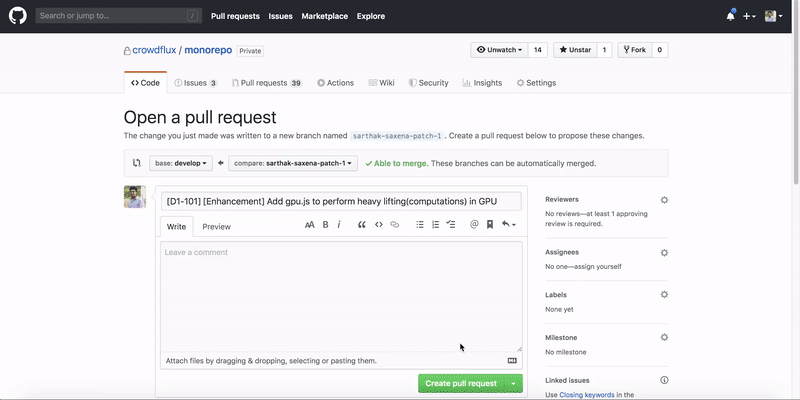Insert code with the toolbar icon
The height and width of the screenshot is (400, 800).
379,224
